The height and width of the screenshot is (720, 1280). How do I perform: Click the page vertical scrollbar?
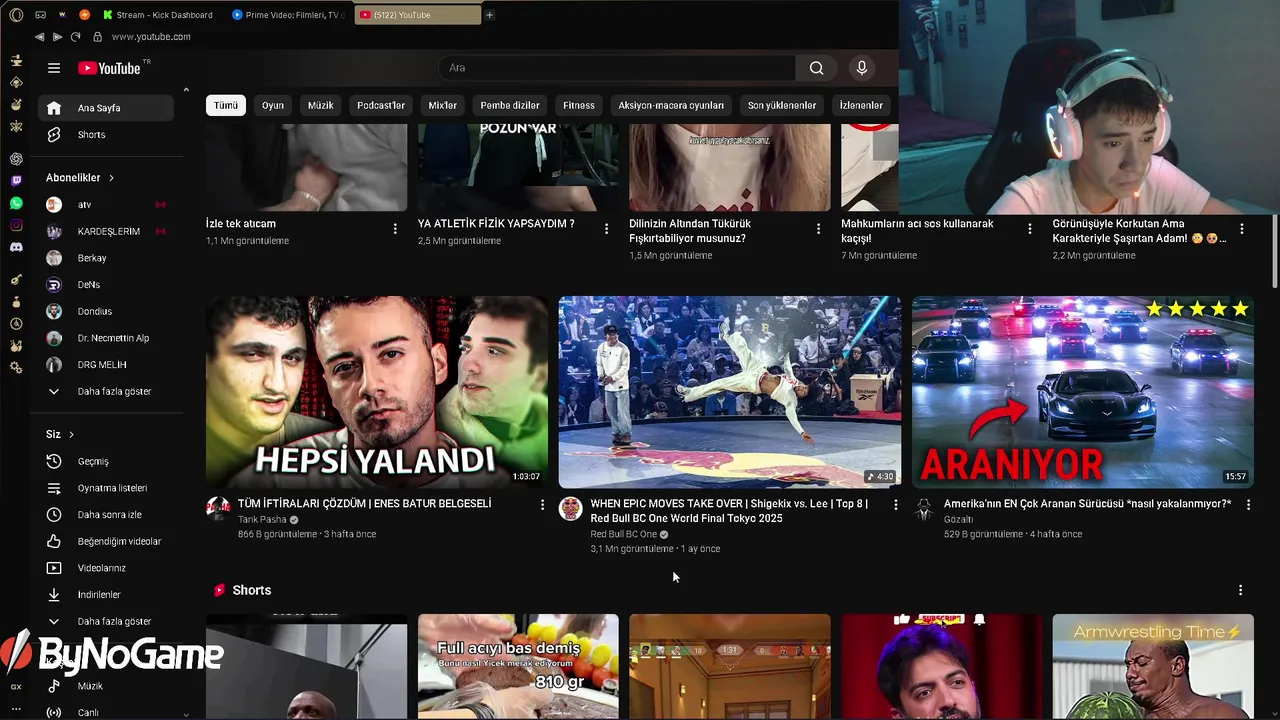click(x=1274, y=250)
